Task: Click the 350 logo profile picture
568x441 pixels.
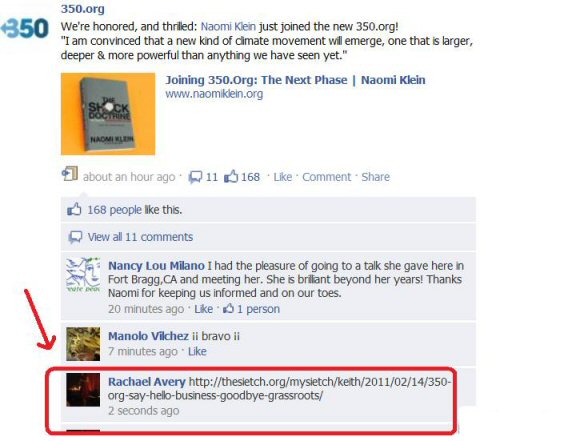Action: [25, 28]
